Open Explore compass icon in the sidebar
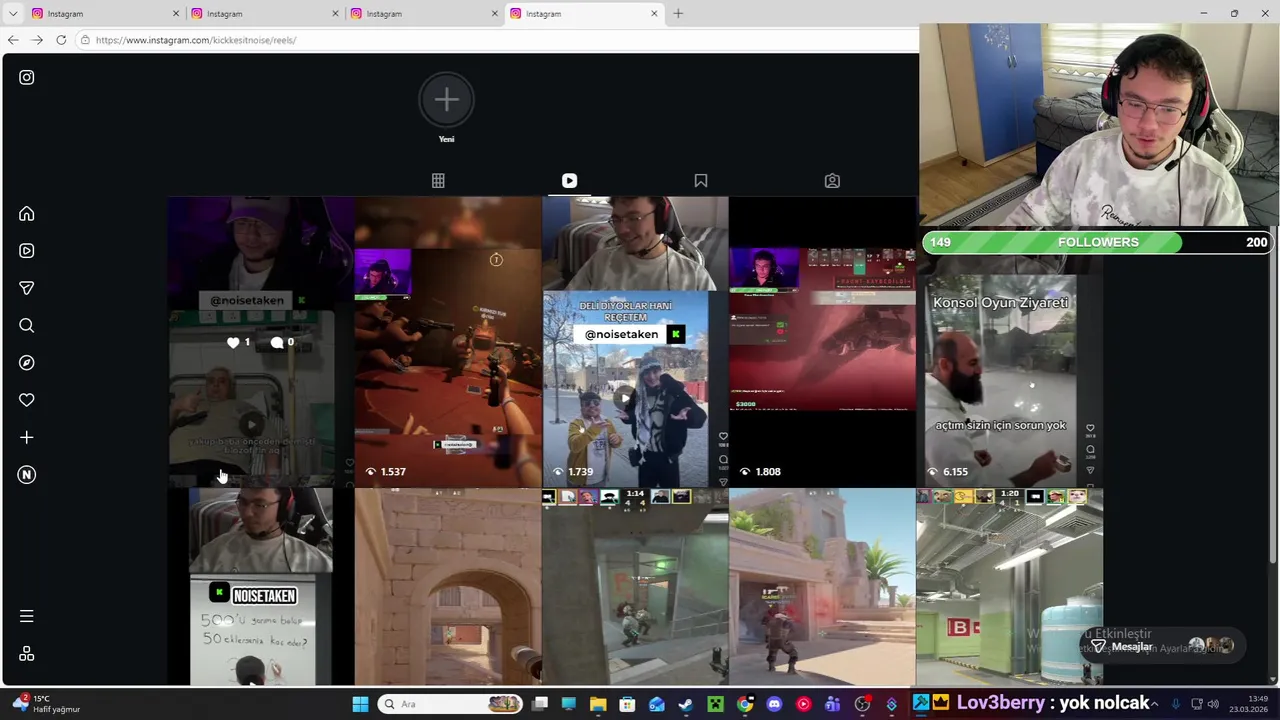This screenshot has height=720, width=1280. [x=27, y=363]
